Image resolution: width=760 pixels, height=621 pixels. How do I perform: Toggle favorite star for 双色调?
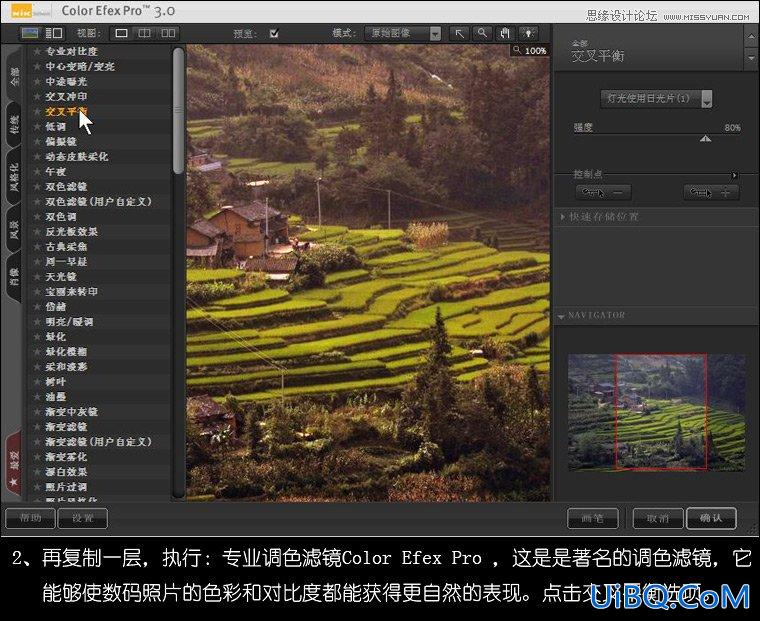tap(37, 217)
